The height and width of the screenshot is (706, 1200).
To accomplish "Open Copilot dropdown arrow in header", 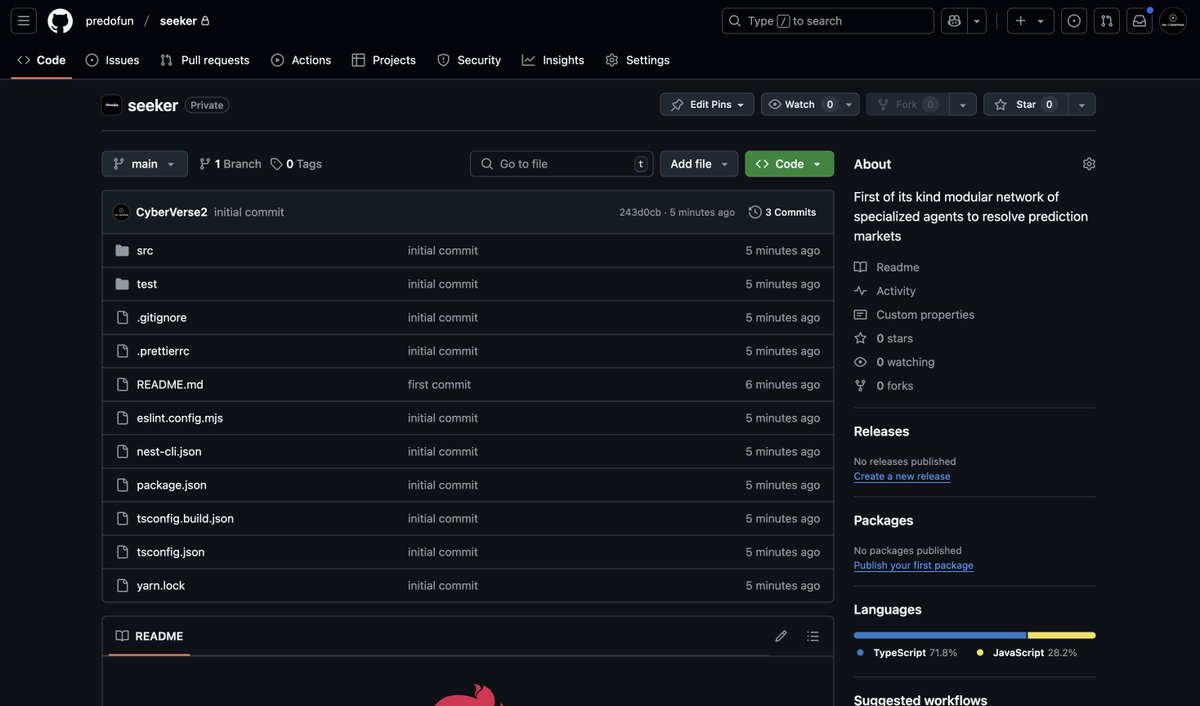I will coord(977,21).
